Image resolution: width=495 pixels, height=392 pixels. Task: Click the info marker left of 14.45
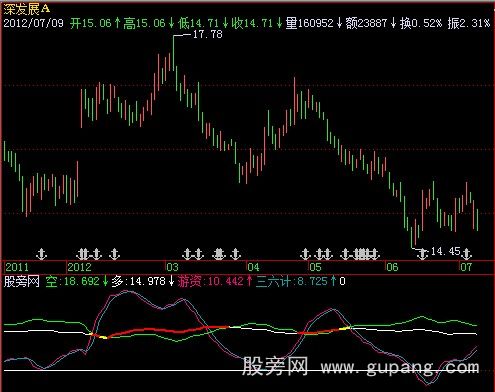[423, 254]
